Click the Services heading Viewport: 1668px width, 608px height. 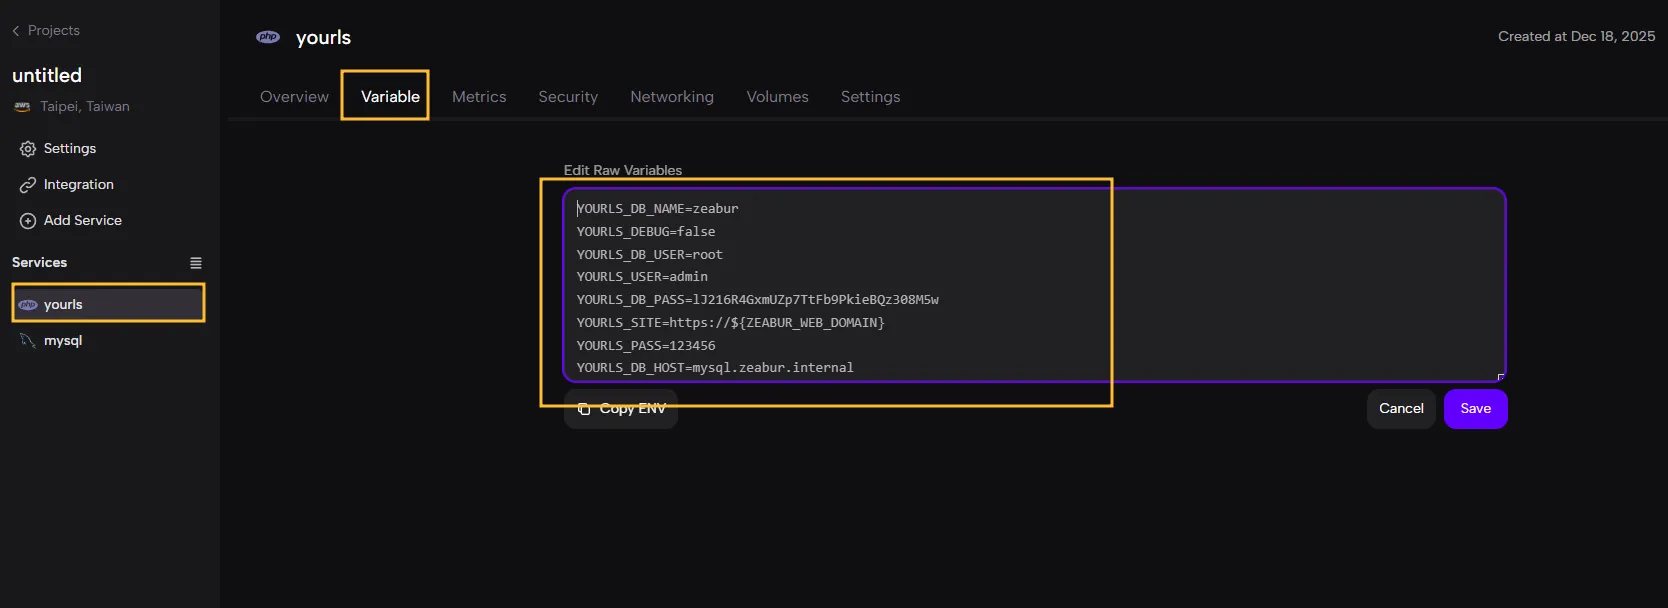(x=40, y=263)
